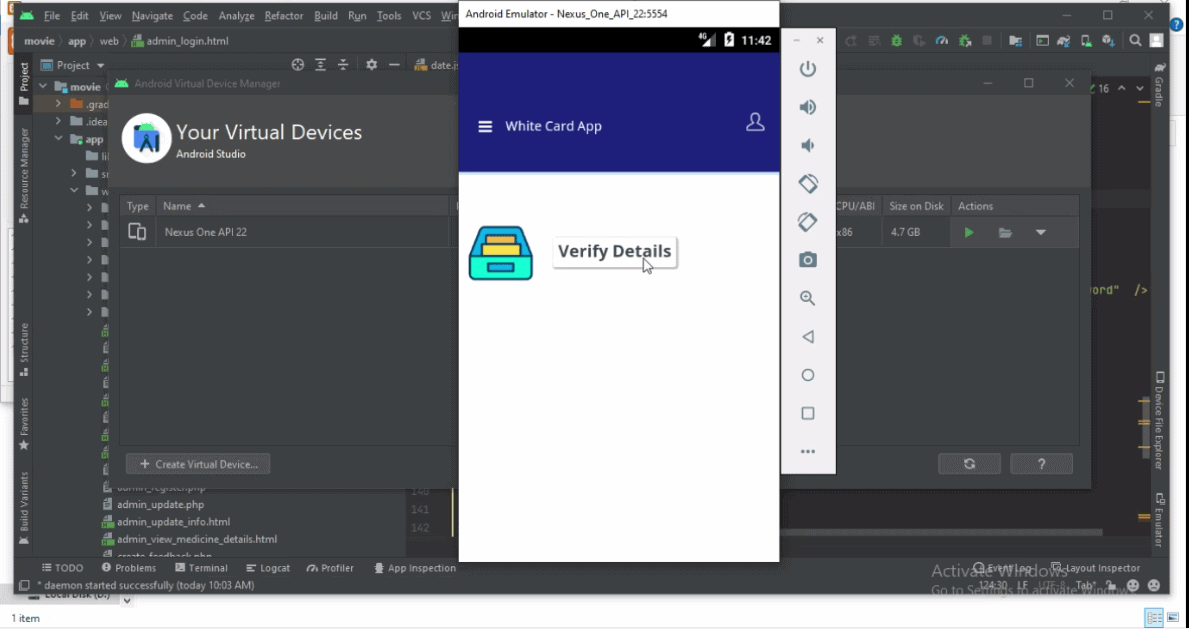Take a screenshot using the camera icon
The image size is (1189, 629).
click(808, 260)
